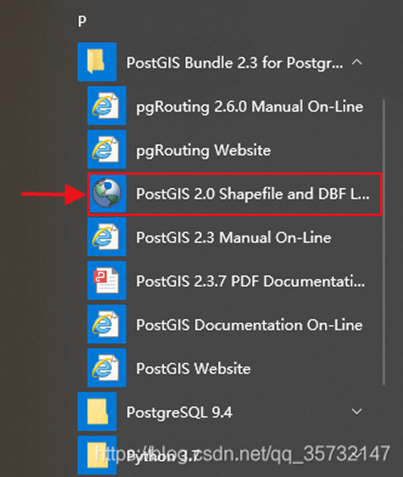Open PostGIS 2.0 Shapefile and DBF Loader
Screen dimensions: 403x477
pyautogui.click(x=235, y=194)
